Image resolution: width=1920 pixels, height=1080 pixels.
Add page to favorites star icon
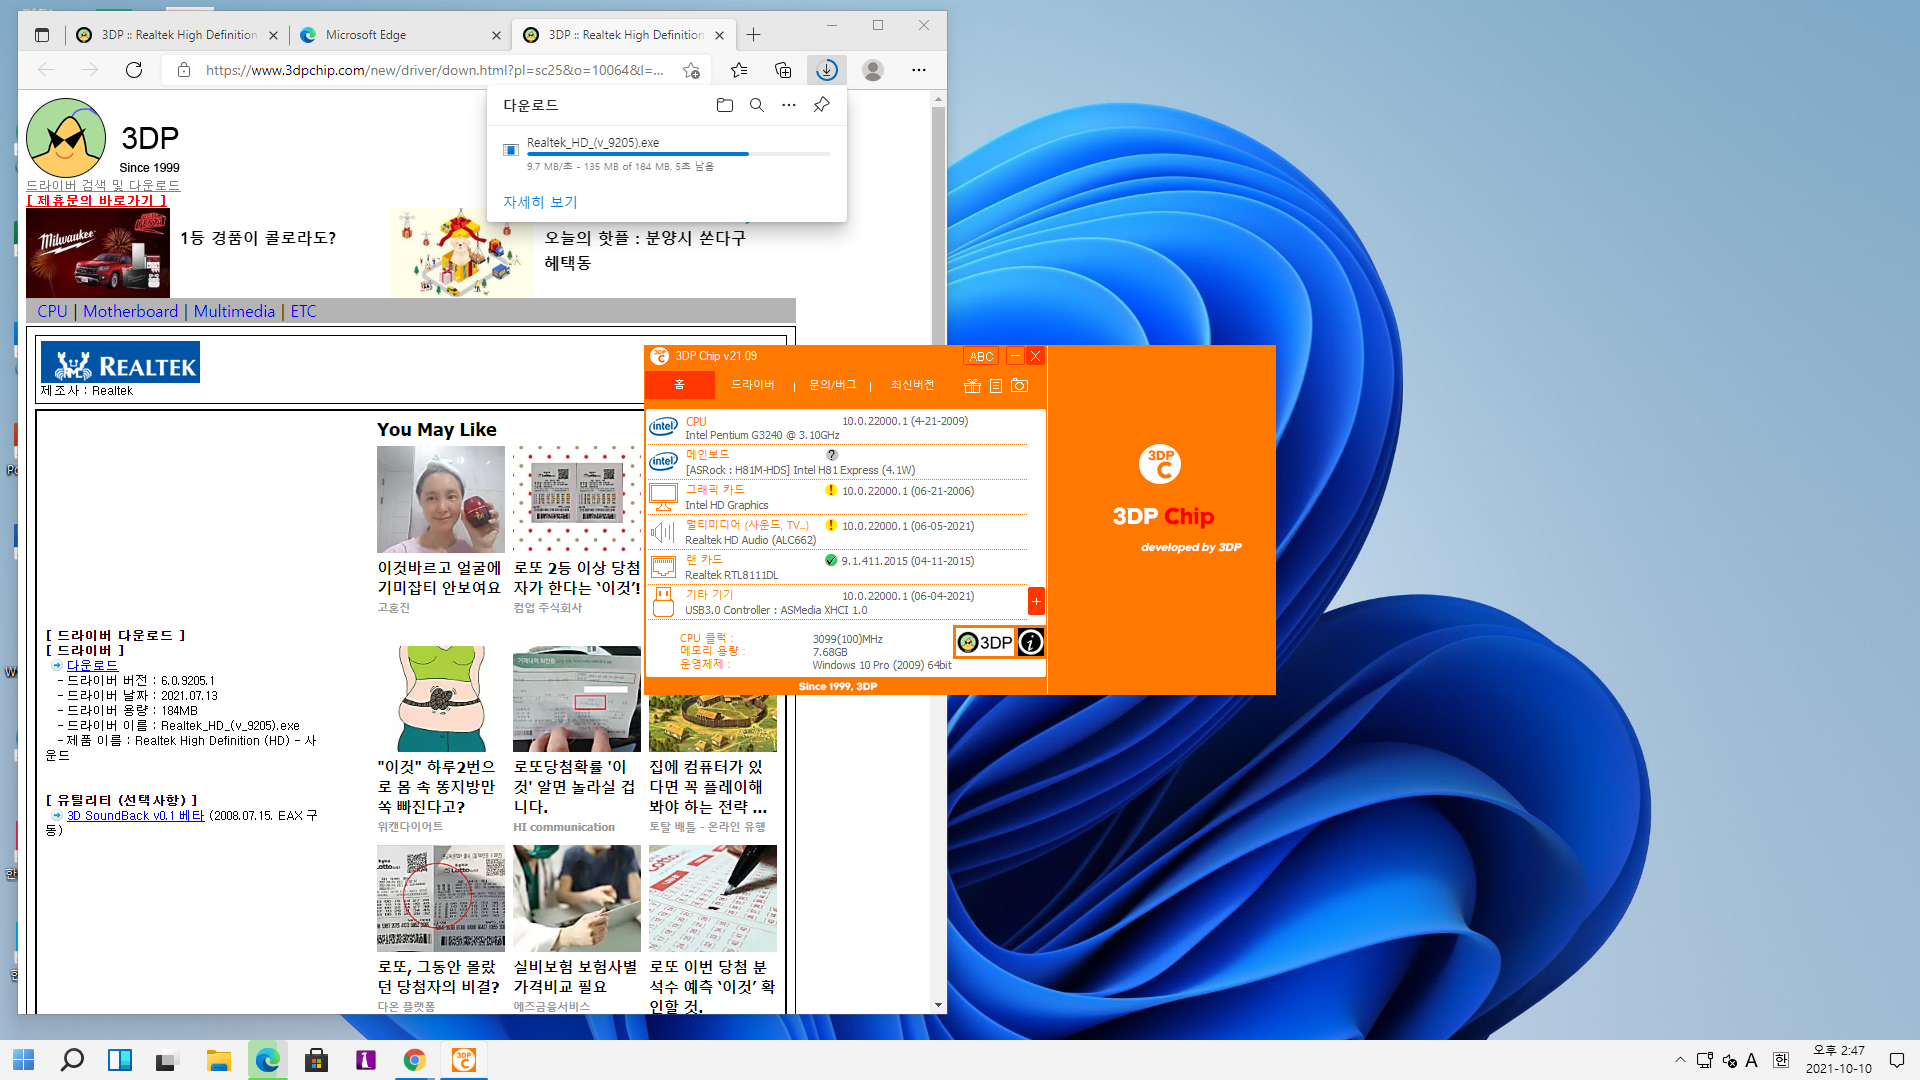tap(691, 70)
